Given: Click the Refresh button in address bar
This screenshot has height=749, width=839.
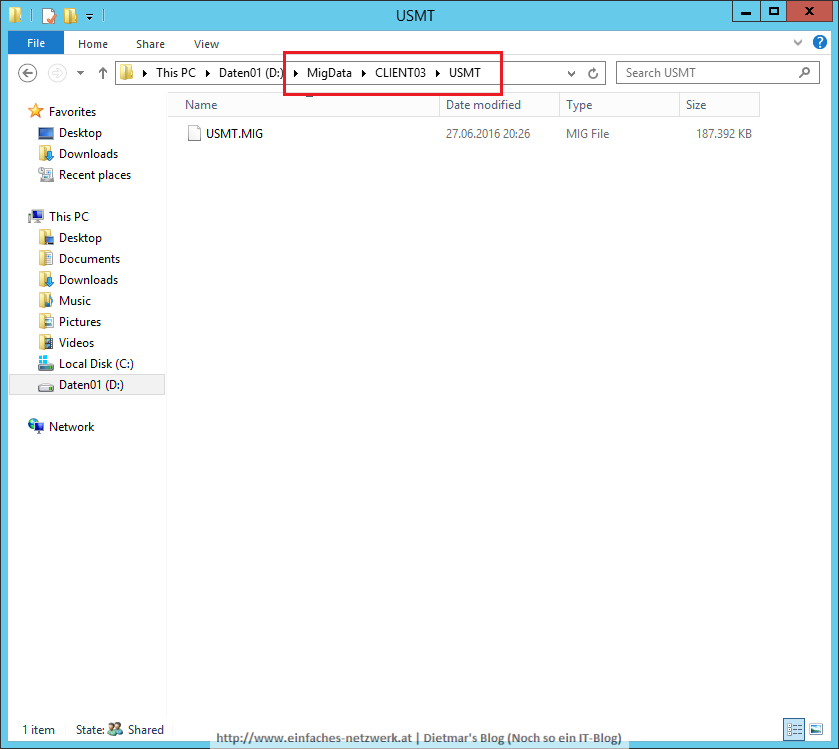Looking at the screenshot, I should pos(593,73).
